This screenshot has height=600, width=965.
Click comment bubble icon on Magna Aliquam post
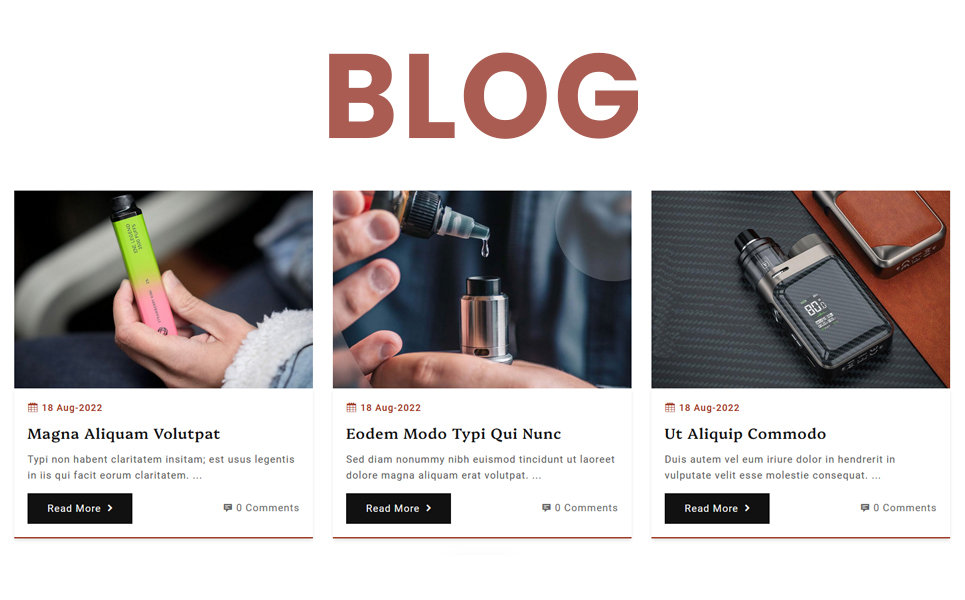pyautogui.click(x=228, y=508)
